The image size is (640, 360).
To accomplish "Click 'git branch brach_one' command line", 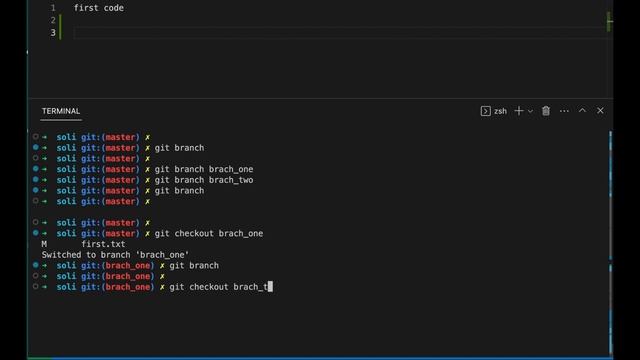I will pos(204,169).
